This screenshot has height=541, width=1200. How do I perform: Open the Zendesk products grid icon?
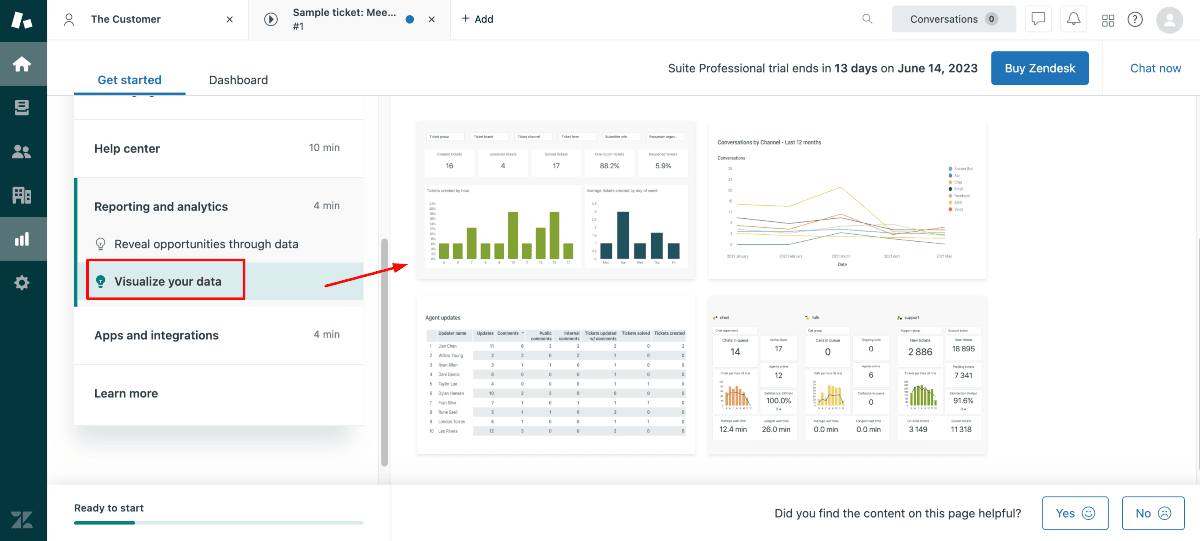tap(1108, 20)
